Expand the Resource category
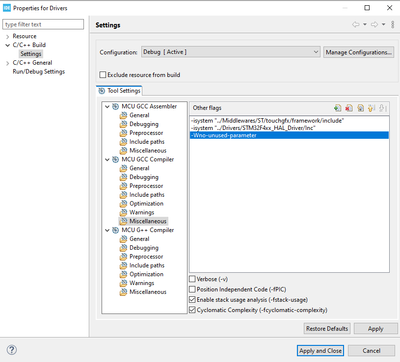Image resolution: width=400 pixels, height=362 pixels. 7,36
